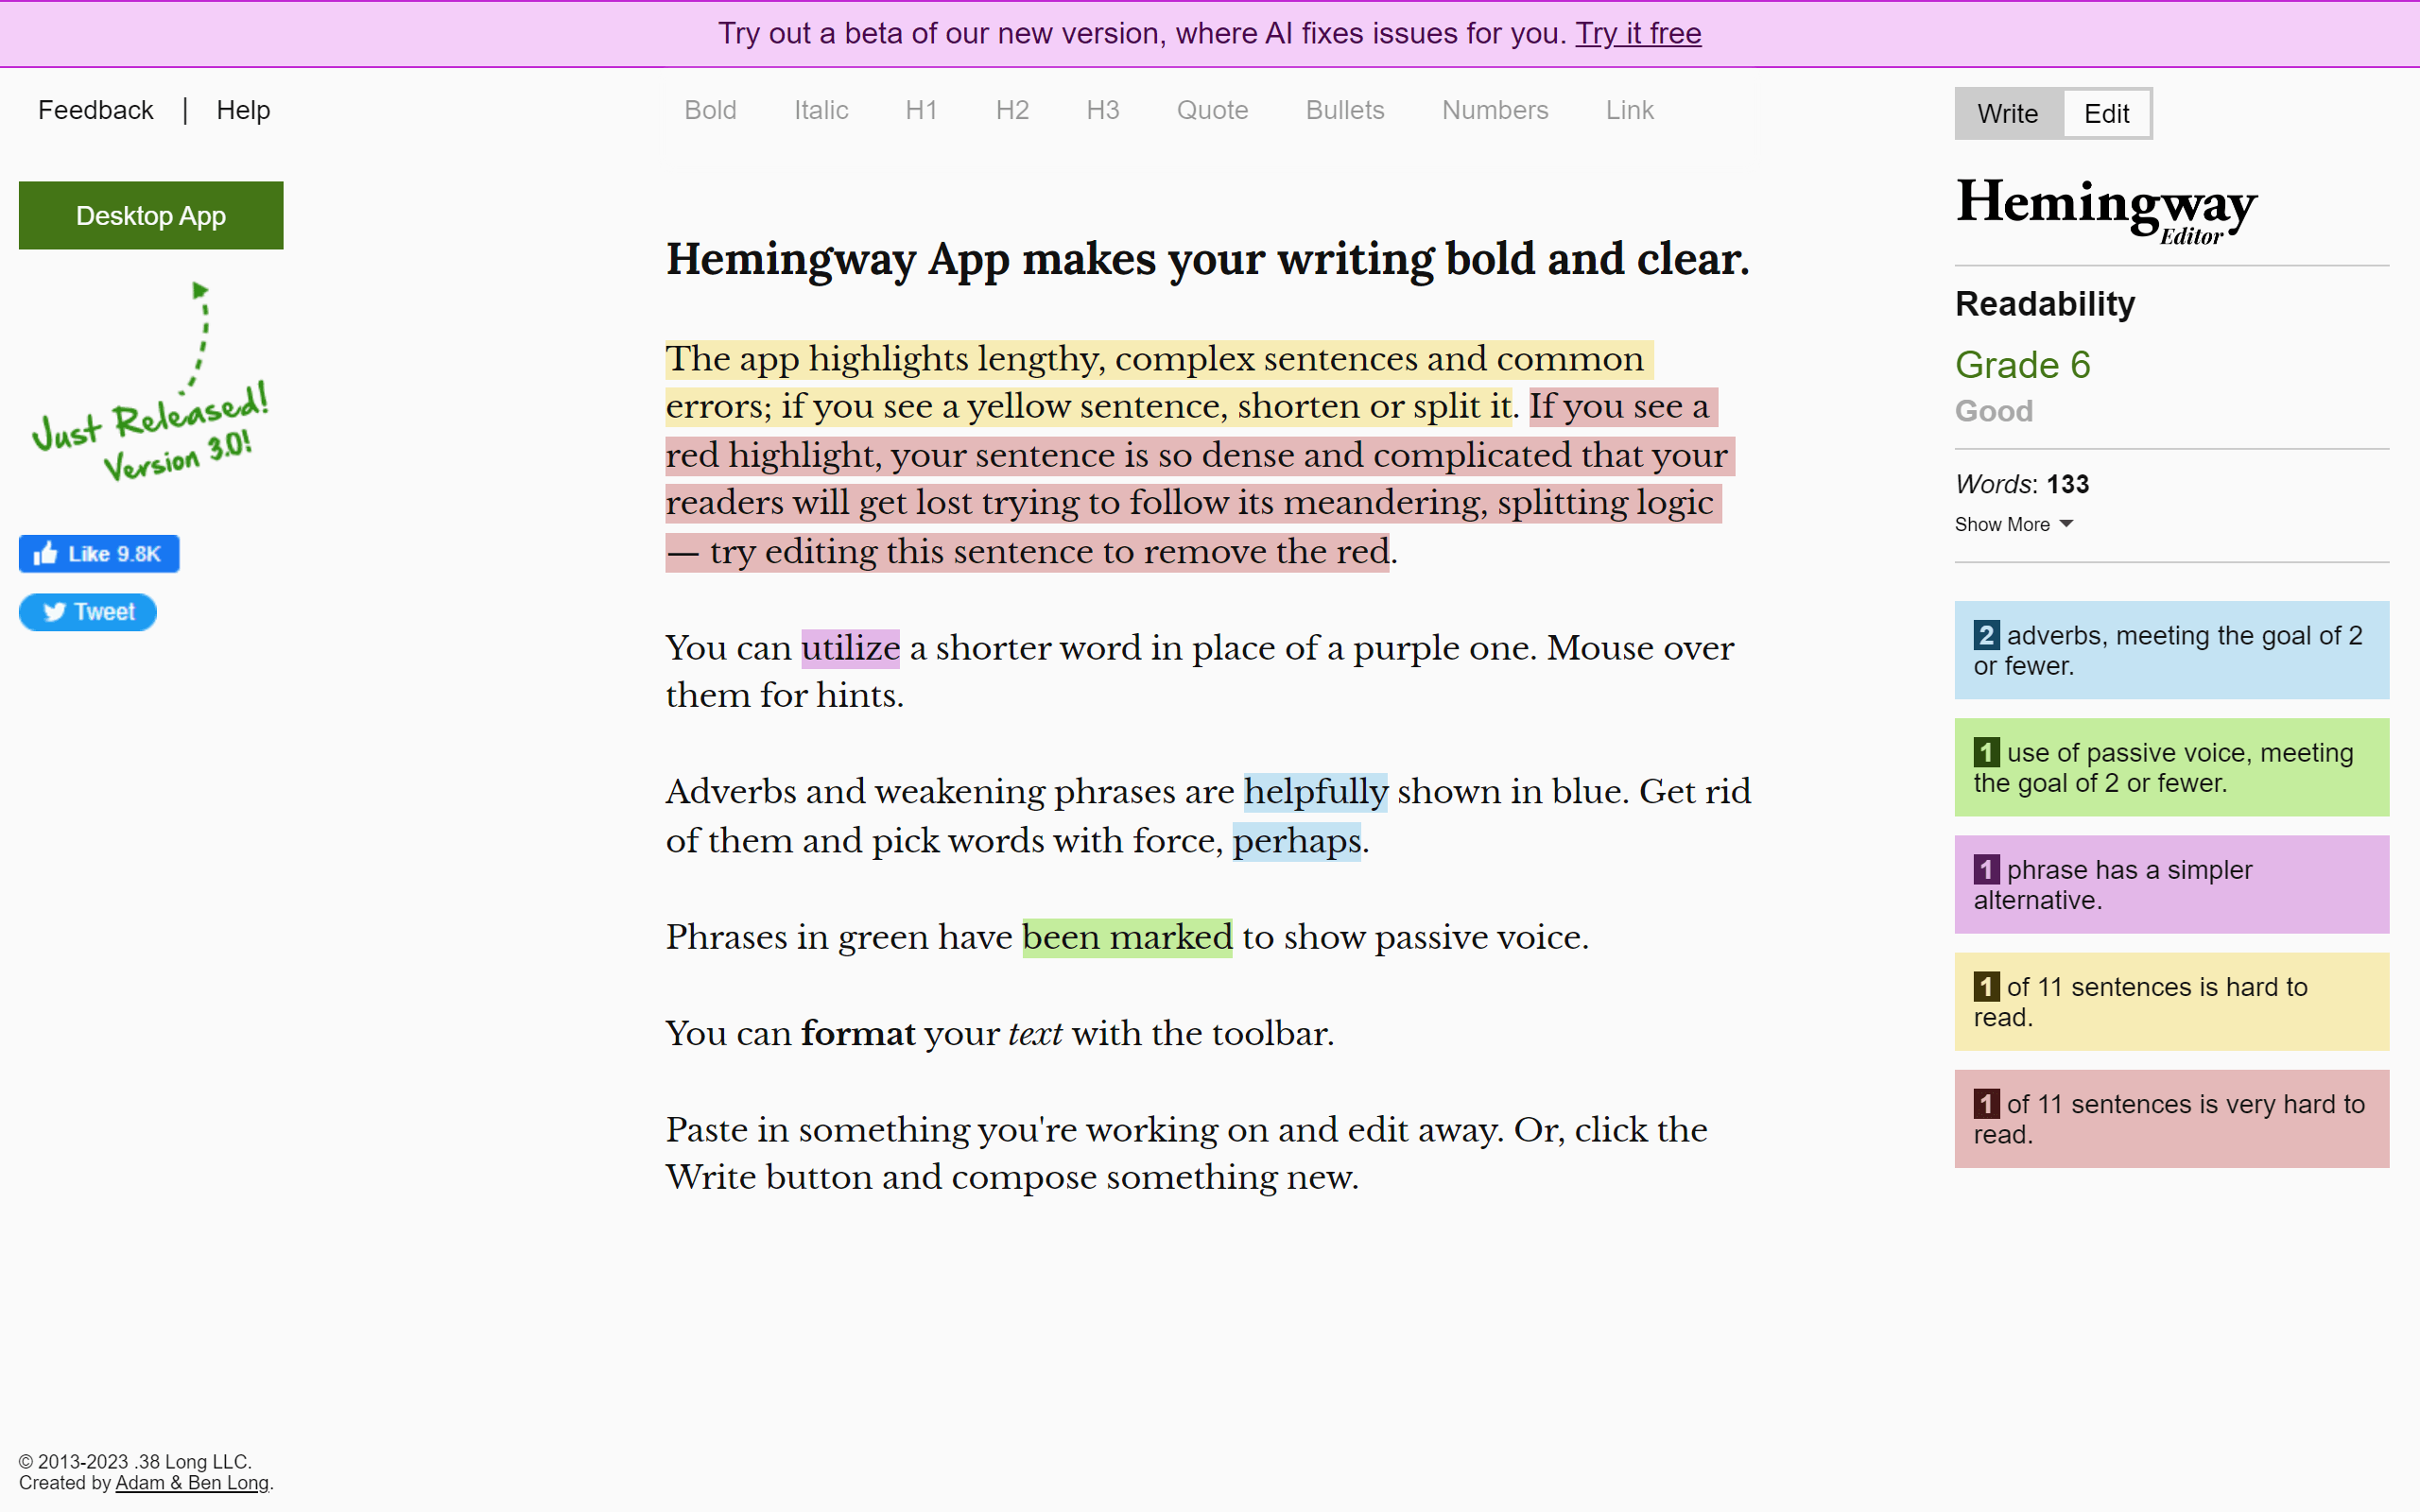This screenshot has width=2420, height=1512.
Task: Switch to Write mode
Action: tap(2007, 114)
